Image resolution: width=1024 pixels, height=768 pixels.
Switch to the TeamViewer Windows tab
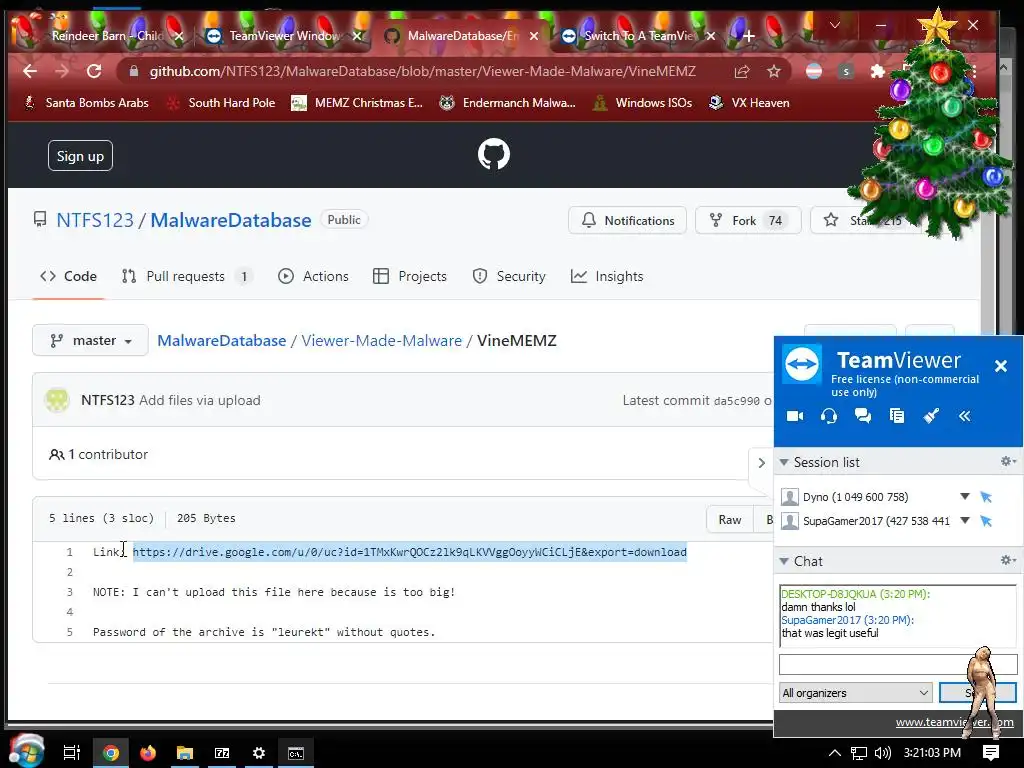pos(284,36)
